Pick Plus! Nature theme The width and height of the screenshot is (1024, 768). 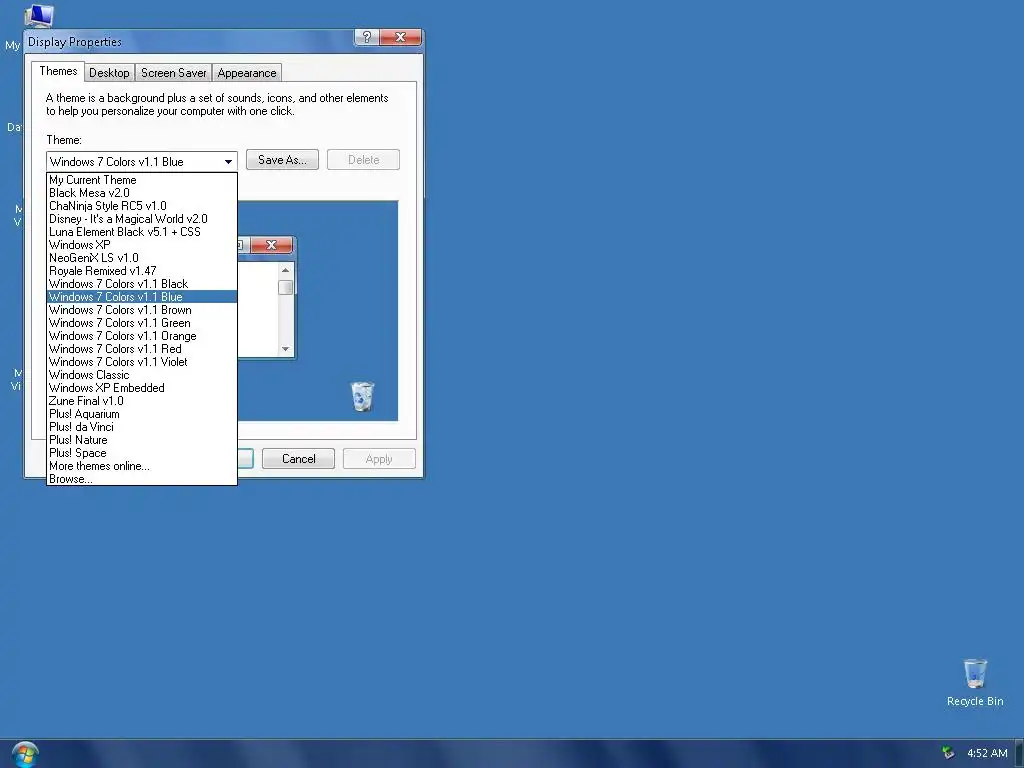coord(142,440)
